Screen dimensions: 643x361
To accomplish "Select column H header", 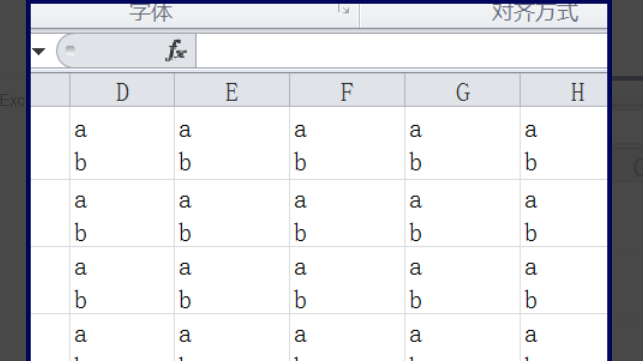I will [564, 91].
